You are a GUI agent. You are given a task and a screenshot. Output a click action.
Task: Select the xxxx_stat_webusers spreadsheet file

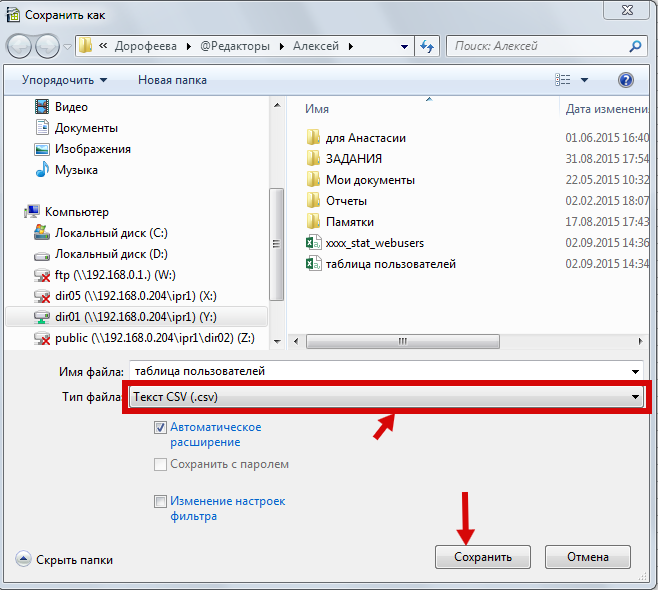point(373,243)
